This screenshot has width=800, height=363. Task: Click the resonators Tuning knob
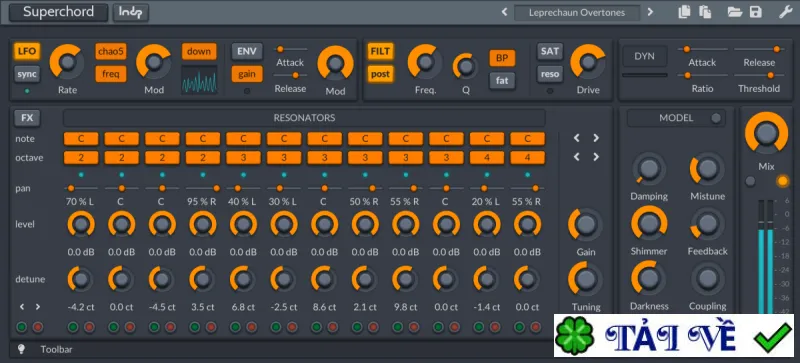(585, 278)
